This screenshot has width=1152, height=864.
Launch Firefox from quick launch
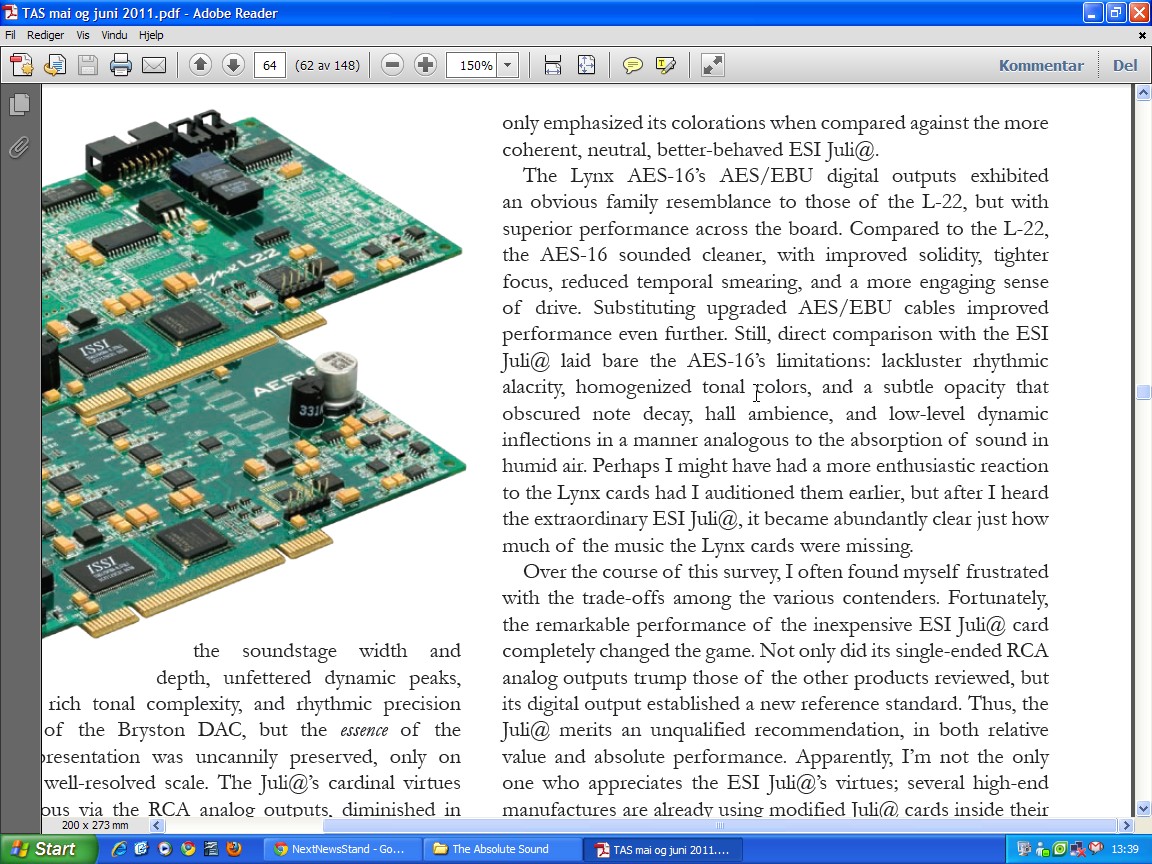coord(234,849)
